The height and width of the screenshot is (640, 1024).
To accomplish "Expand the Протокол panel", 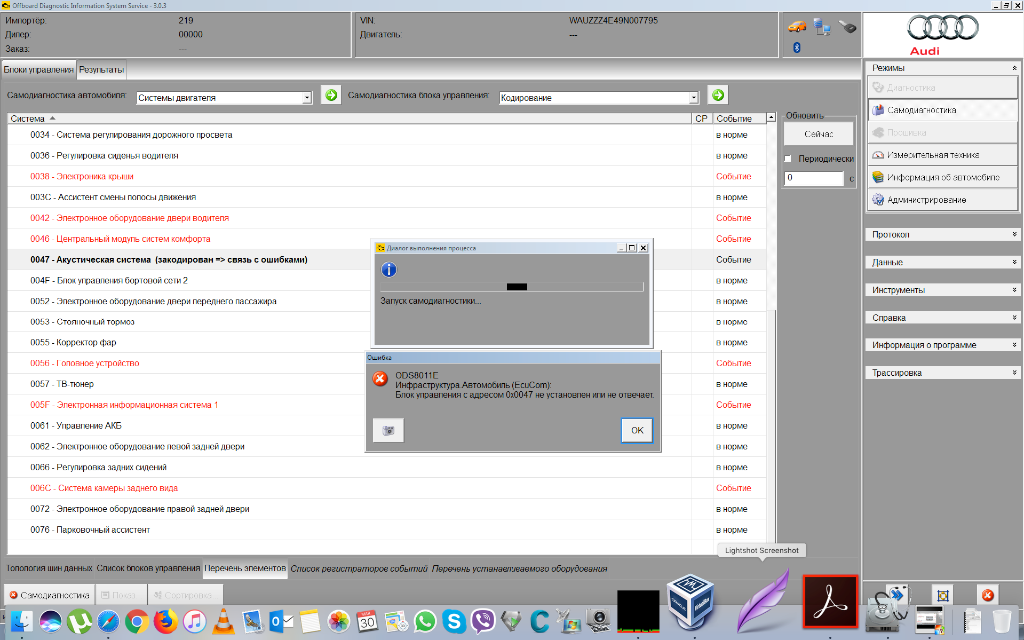I will [943, 234].
